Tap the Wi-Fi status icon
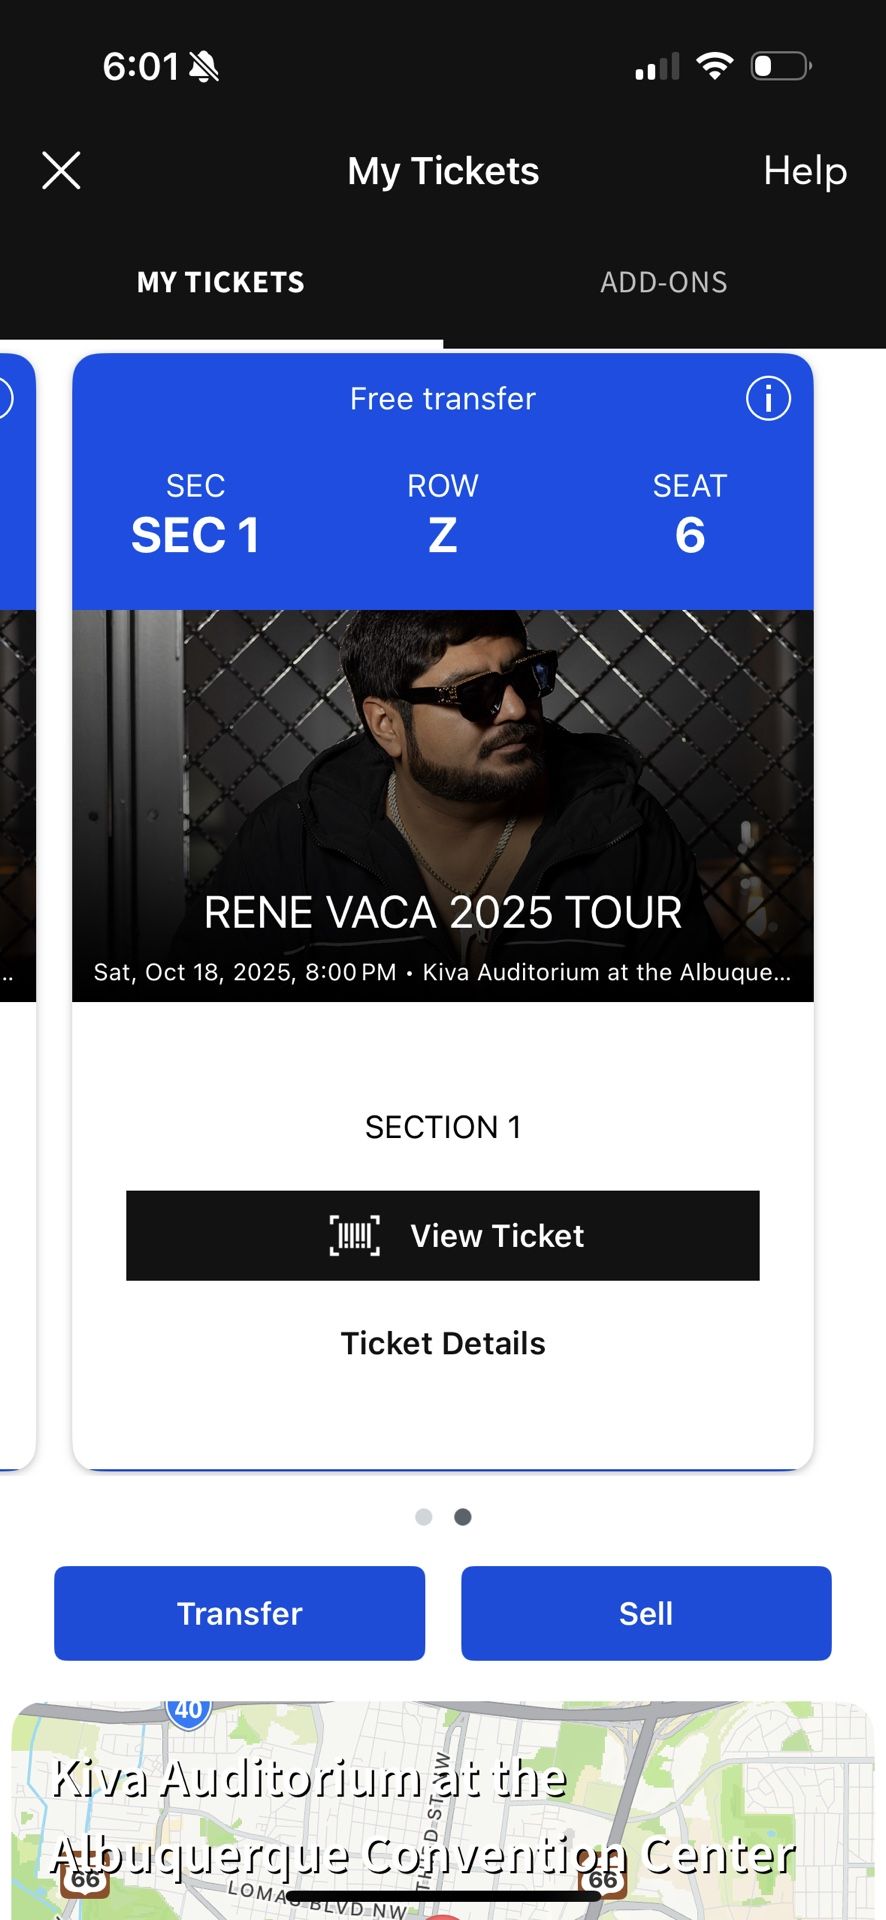 point(715,66)
